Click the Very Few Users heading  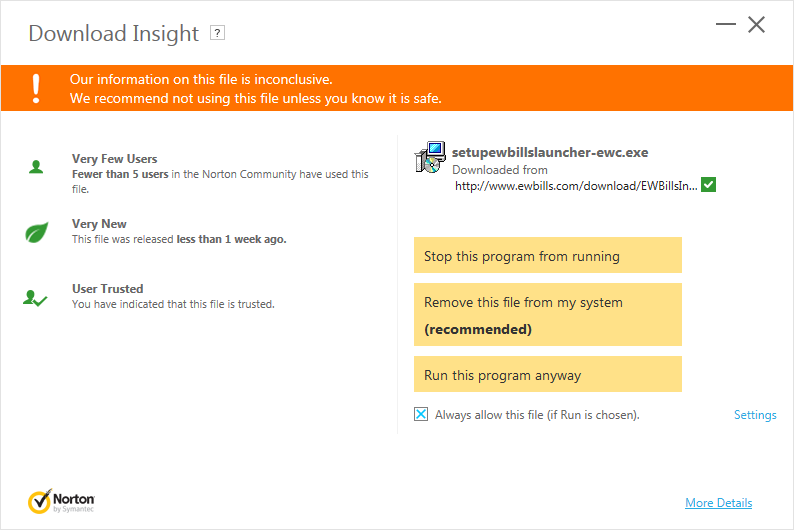tap(114, 159)
